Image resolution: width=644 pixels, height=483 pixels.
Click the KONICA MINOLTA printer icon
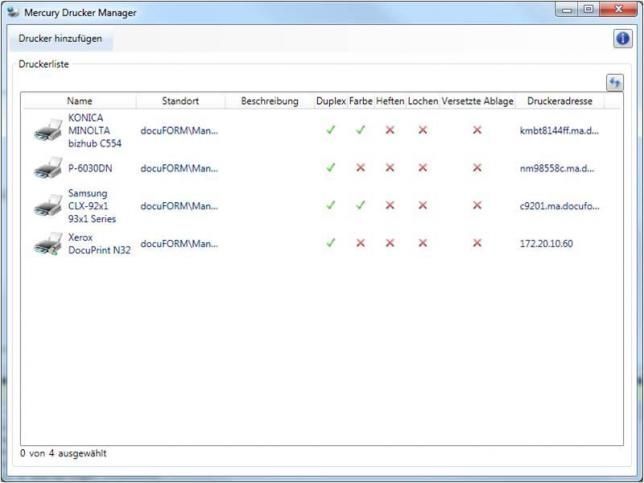47,130
